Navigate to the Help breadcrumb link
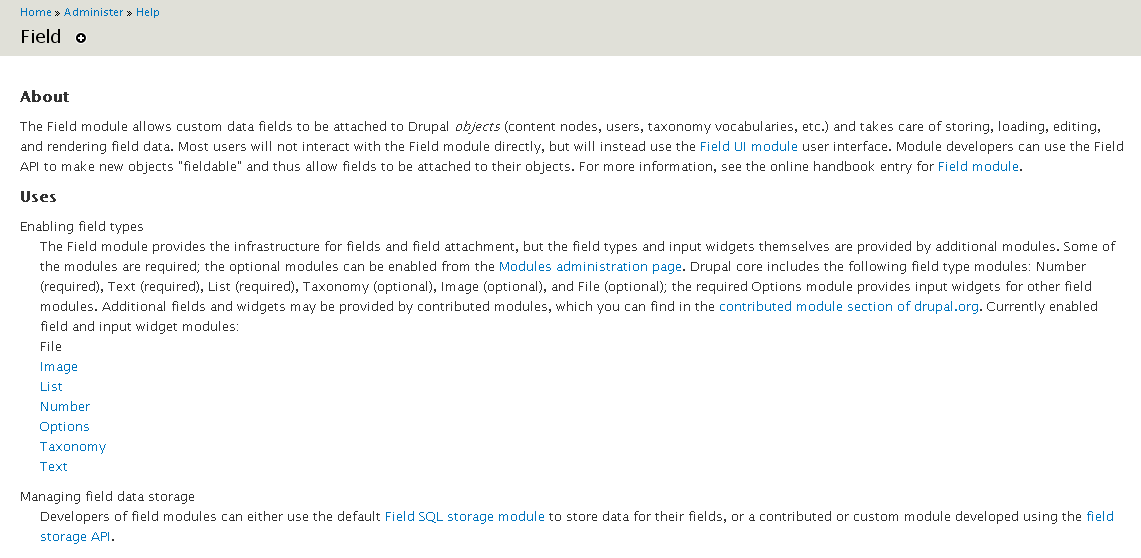This screenshot has width=1141, height=558. point(147,12)
